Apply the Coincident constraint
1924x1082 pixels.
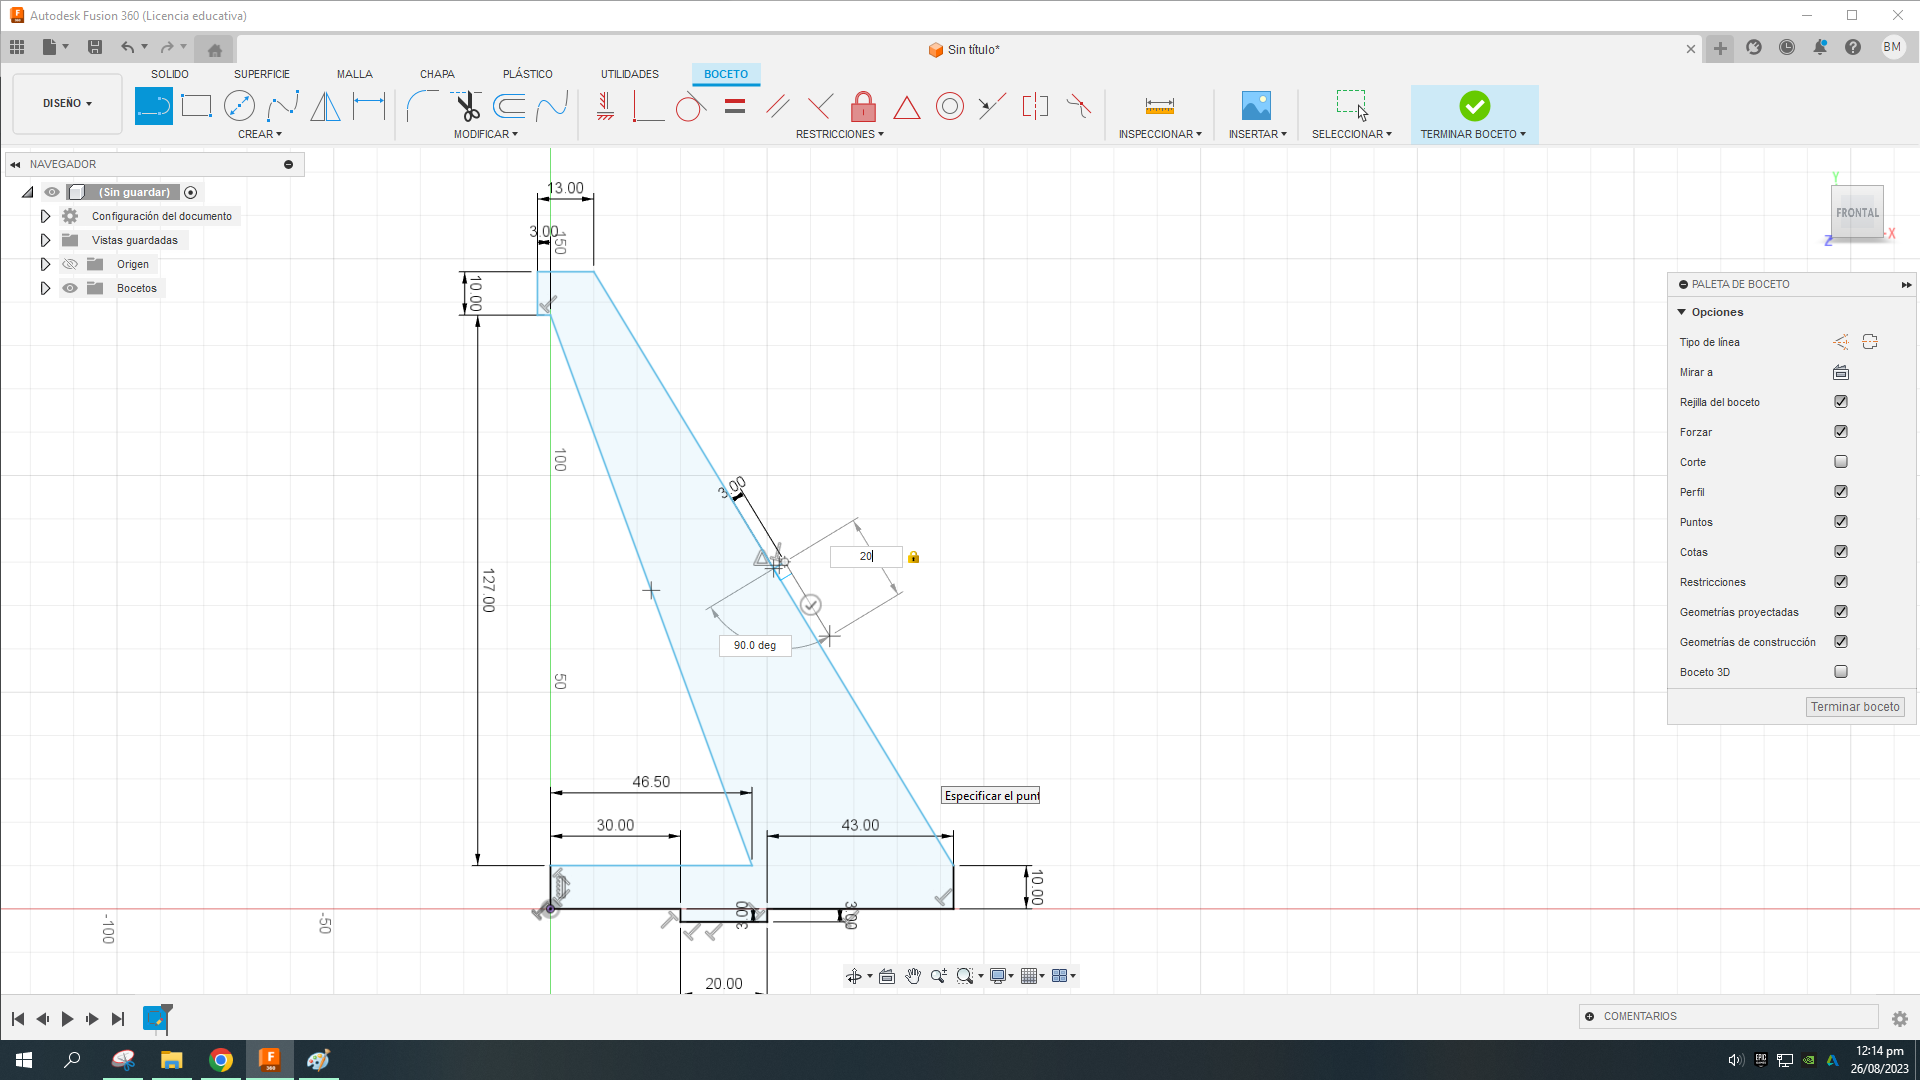pos(604,105)
